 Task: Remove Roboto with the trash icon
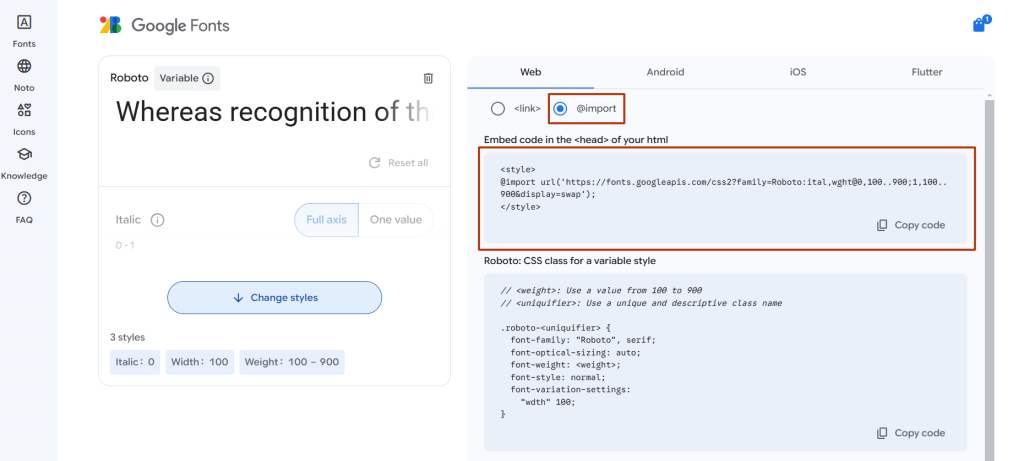pos(428,78)
